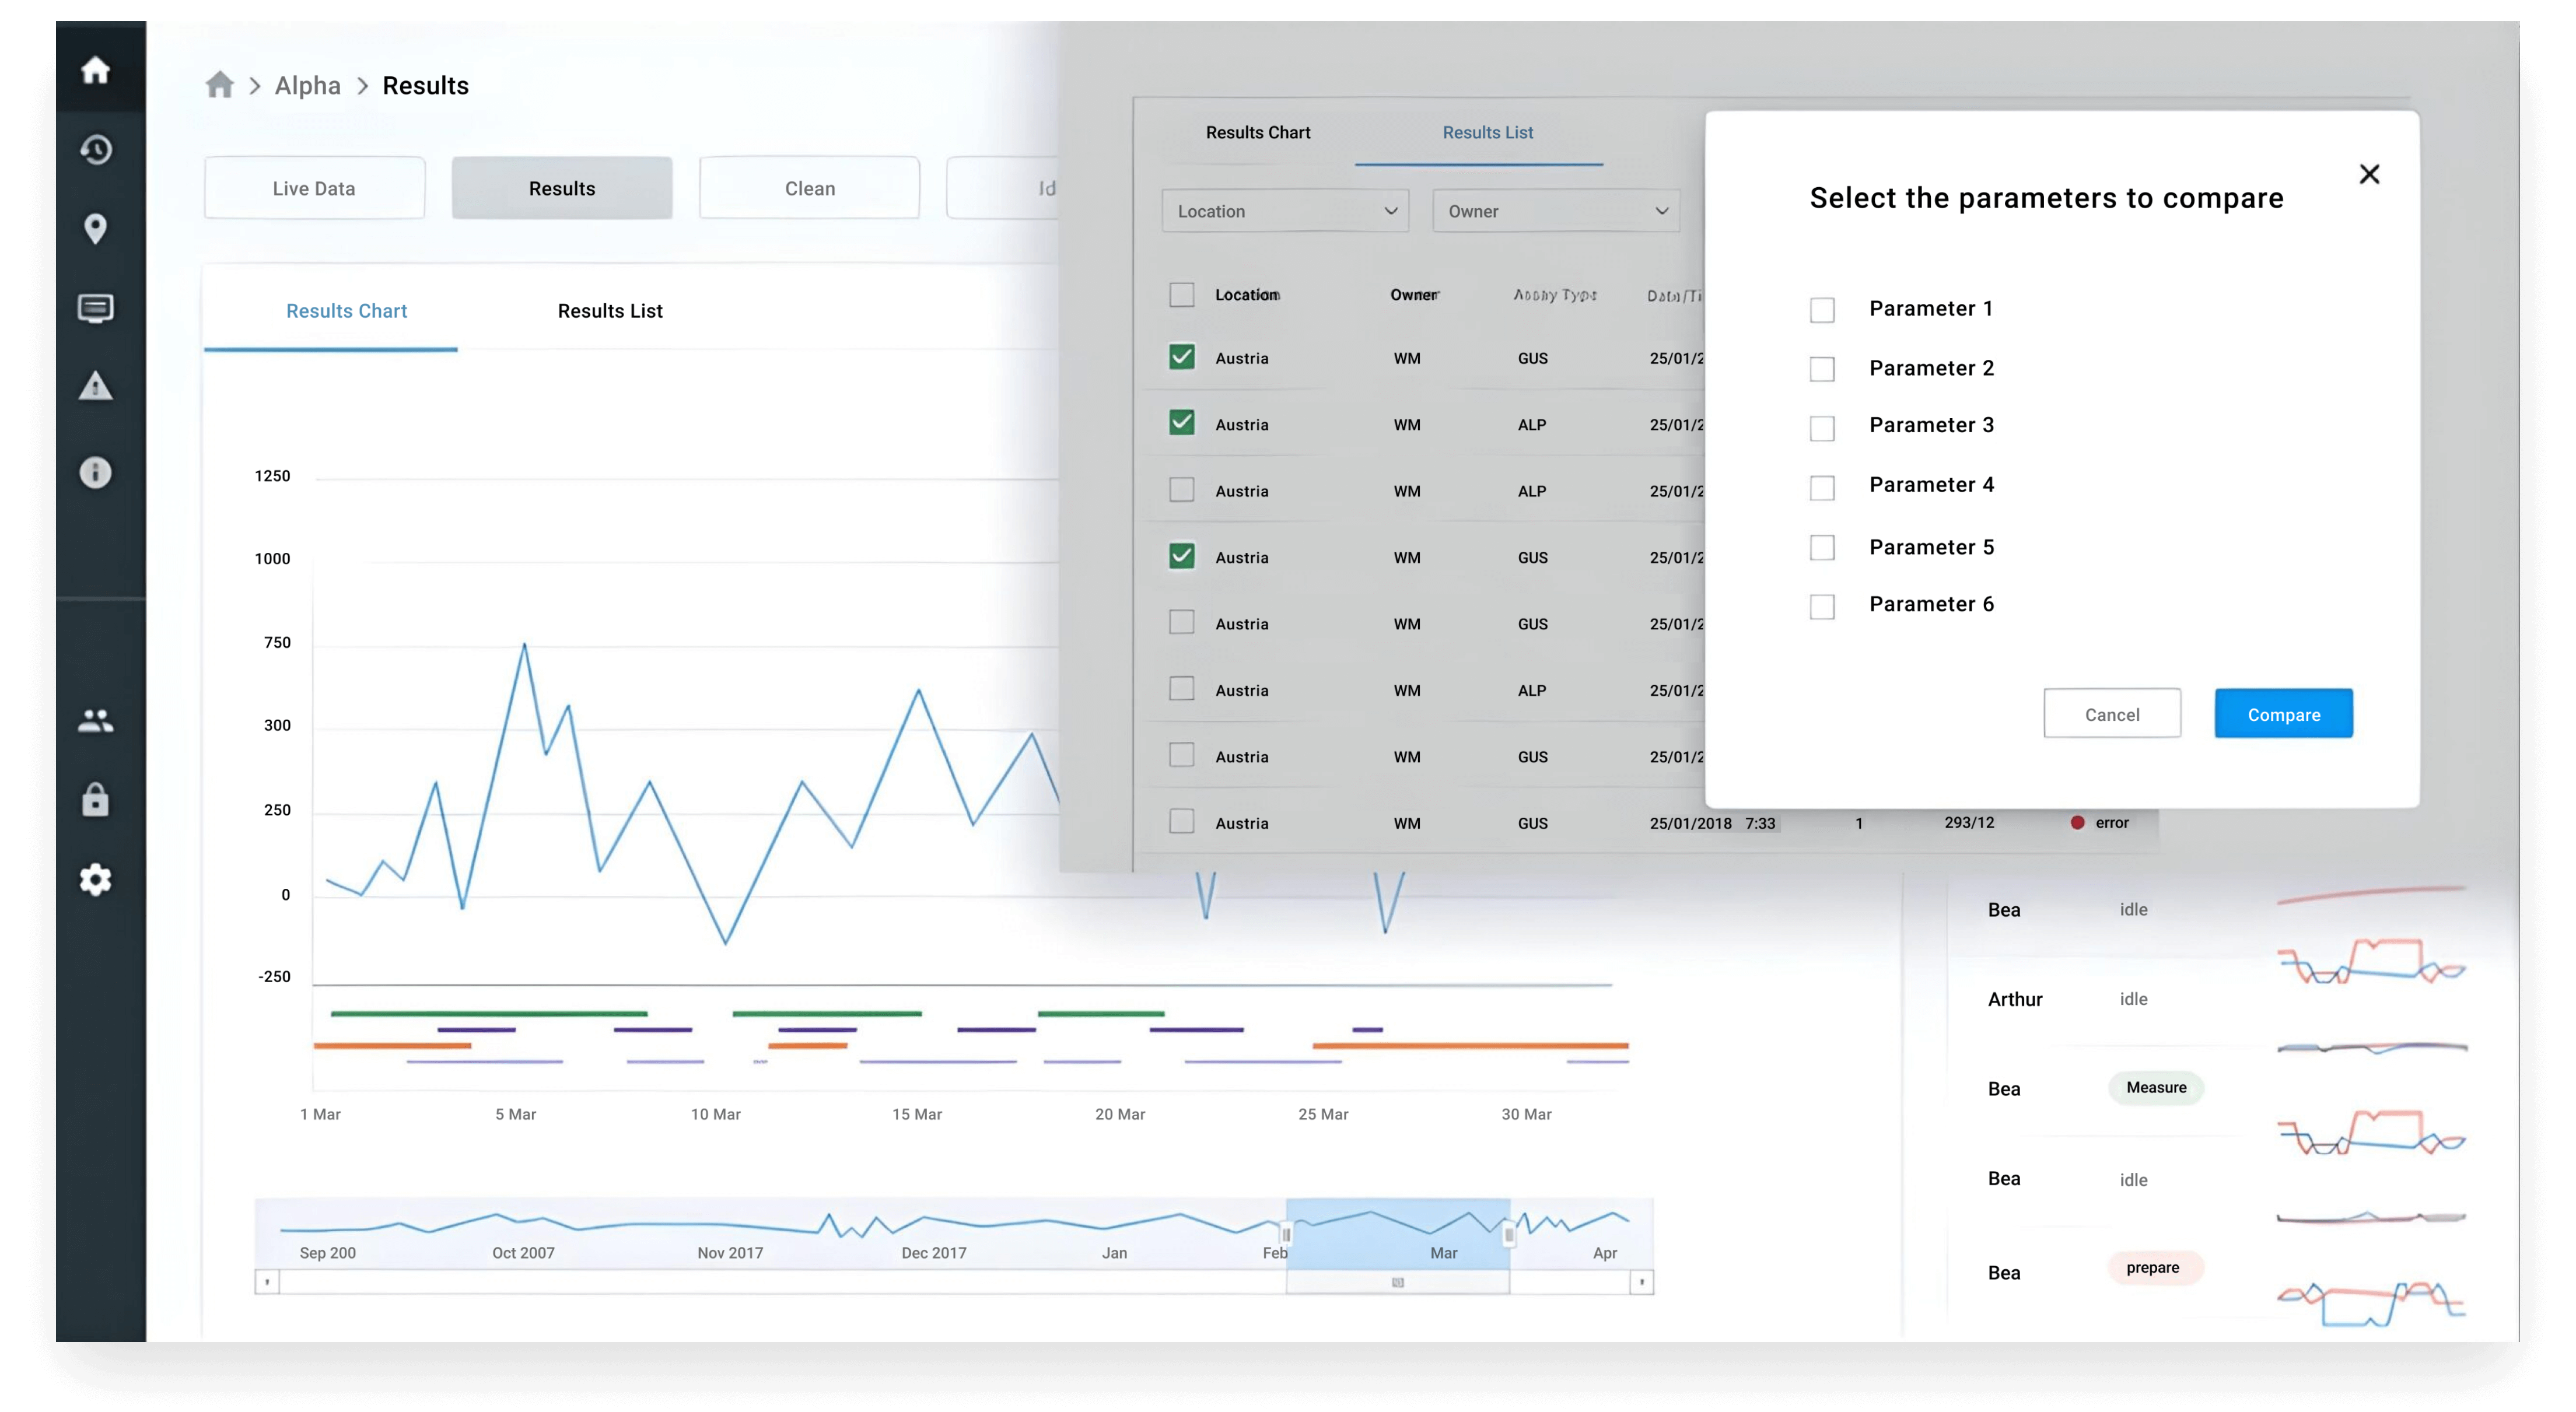Screen dimensions: 2576x1412
Task: Toggle the select-all checkbox in table header
Action: pyautogui.click(x=1181, y=295)
